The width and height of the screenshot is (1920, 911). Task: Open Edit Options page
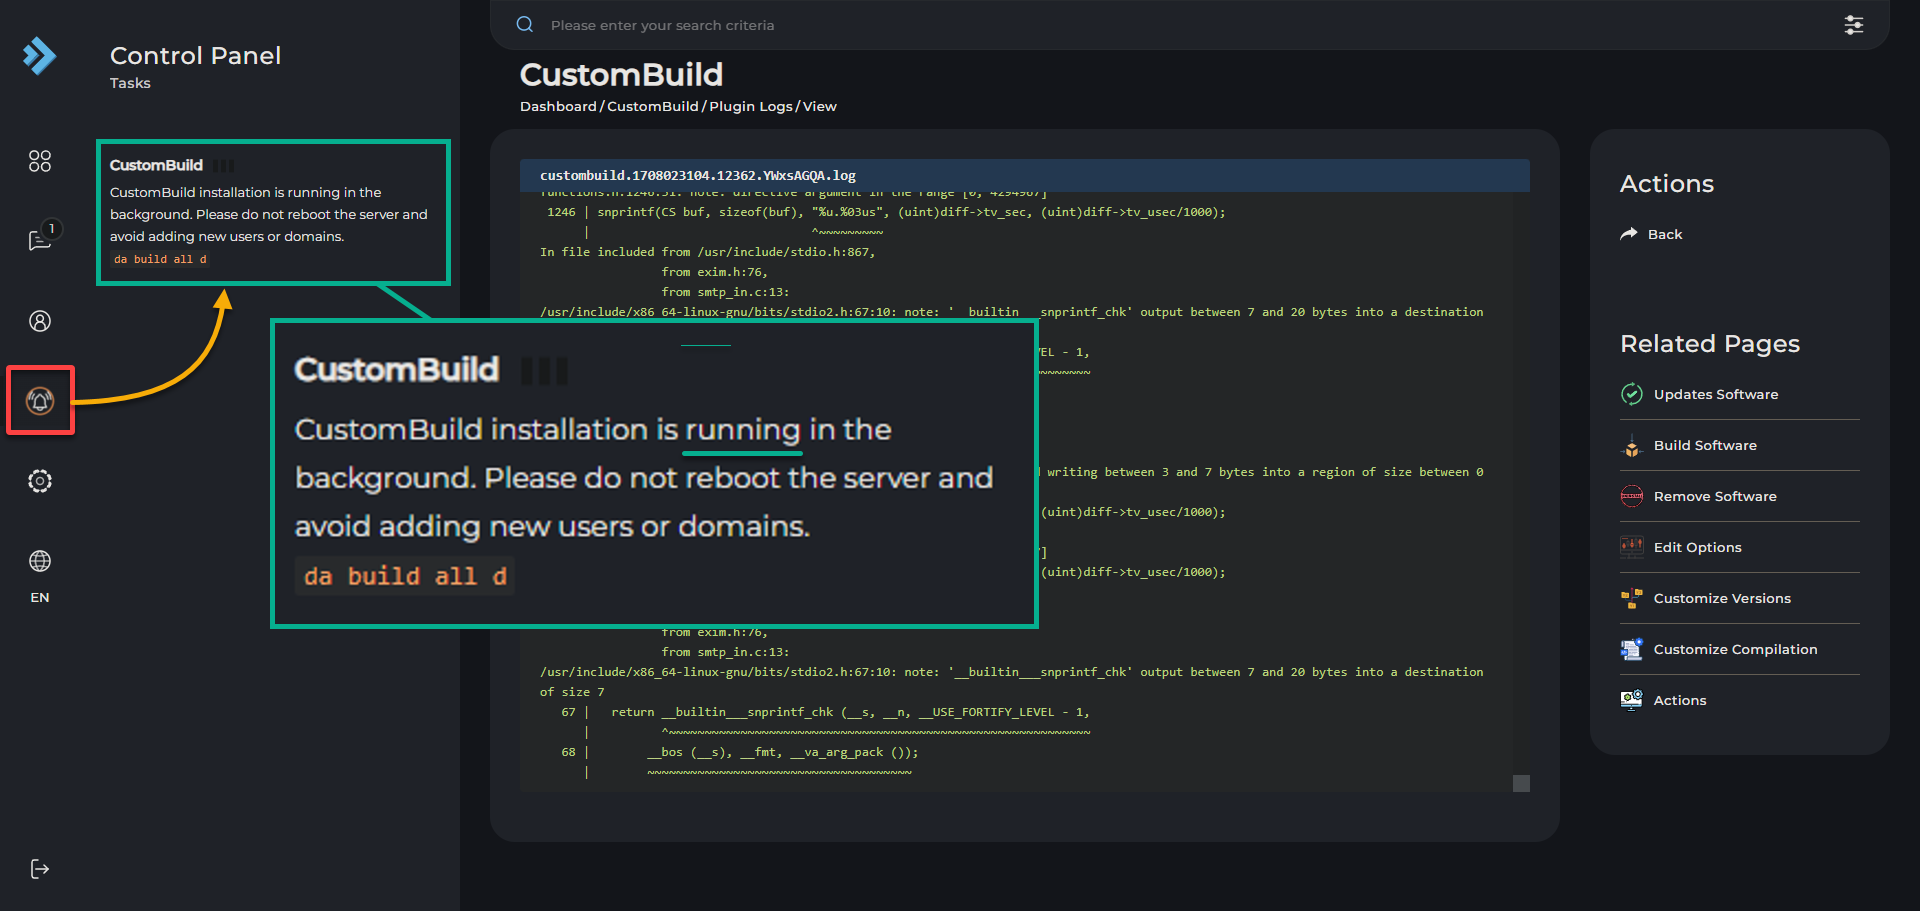click(1740, 547)
